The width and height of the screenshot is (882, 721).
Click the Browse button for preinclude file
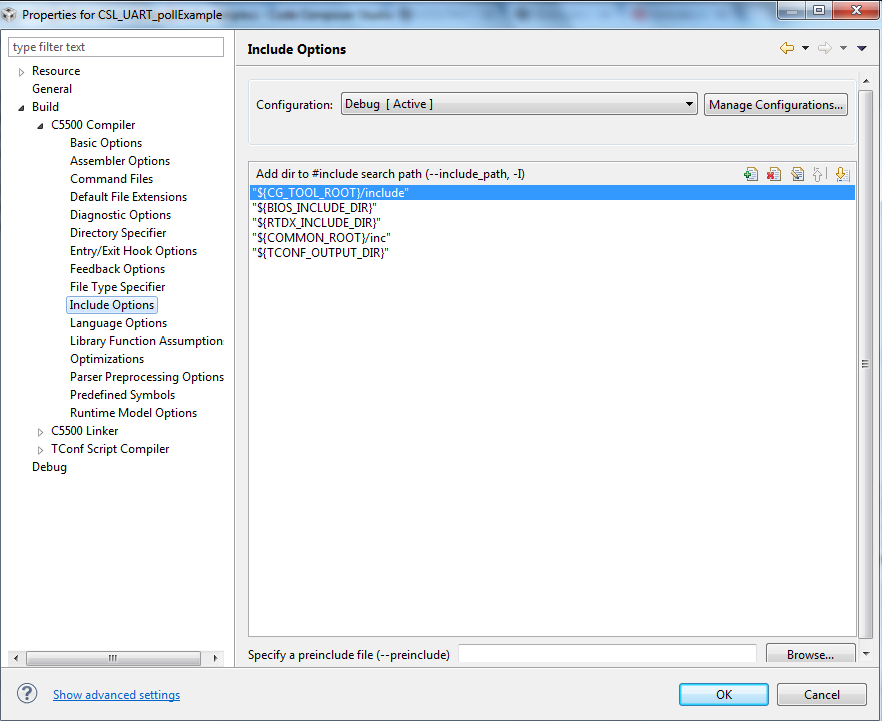[x=811, y=654]
